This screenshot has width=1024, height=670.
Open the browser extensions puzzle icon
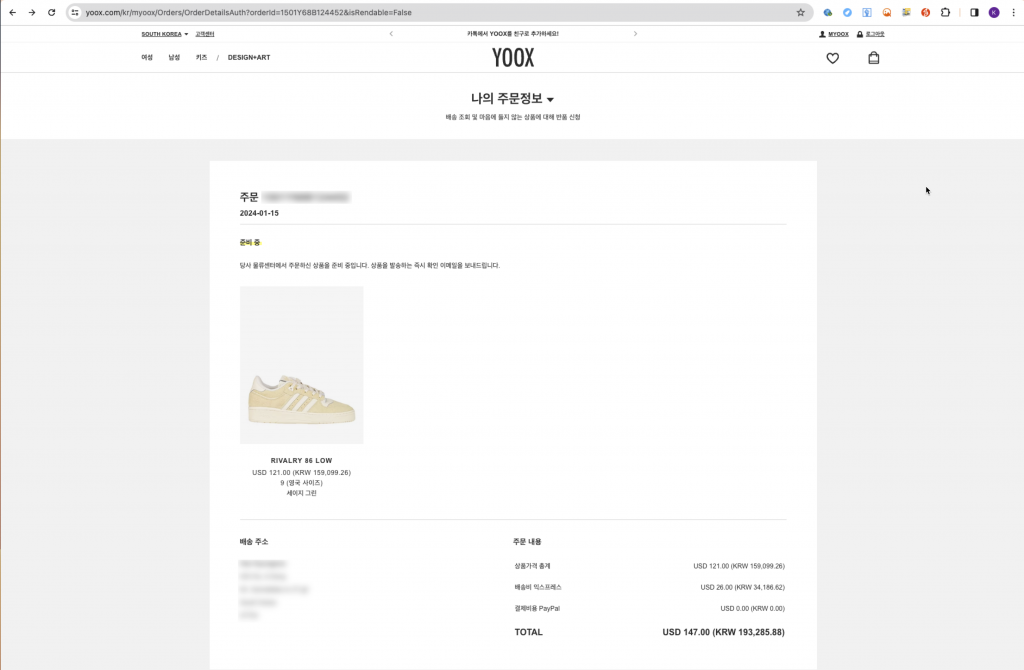[945, 12]
